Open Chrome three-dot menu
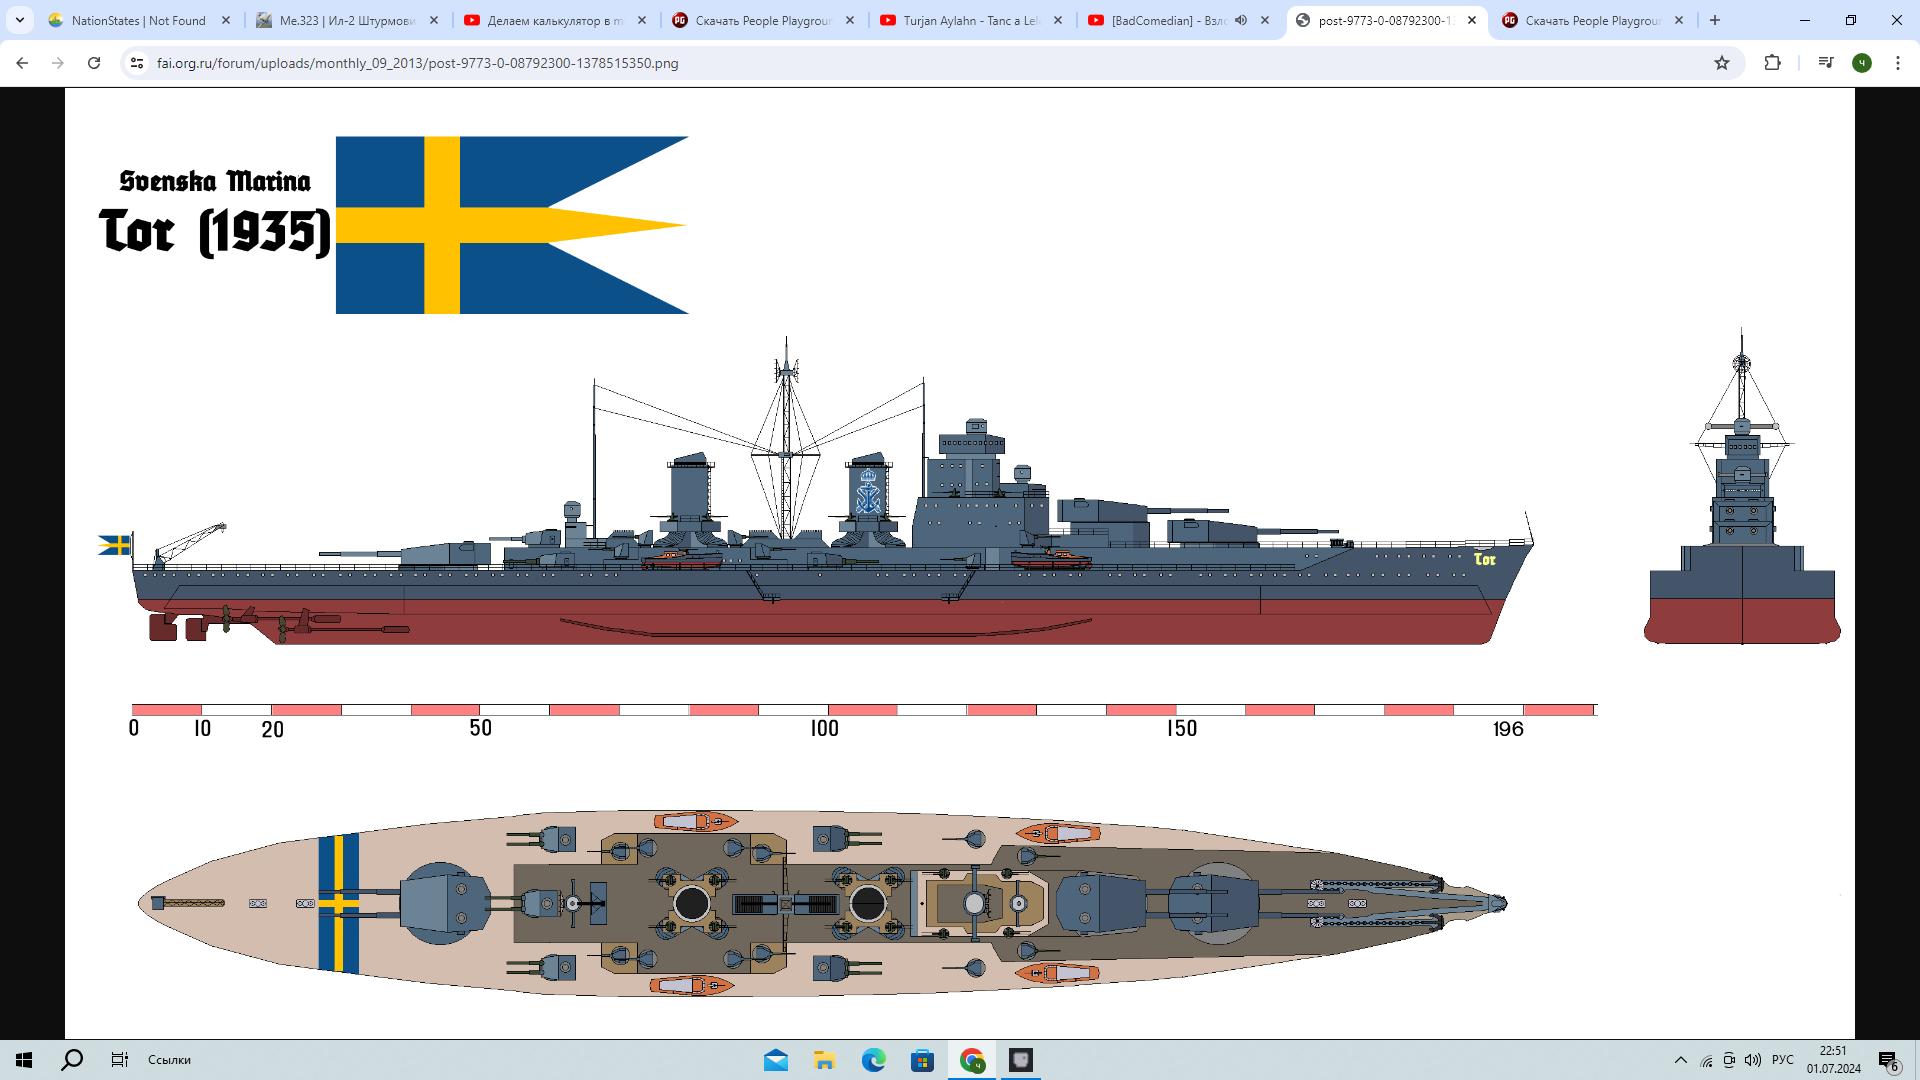Viewport: 1920px width, 1080px height. 1898,63
